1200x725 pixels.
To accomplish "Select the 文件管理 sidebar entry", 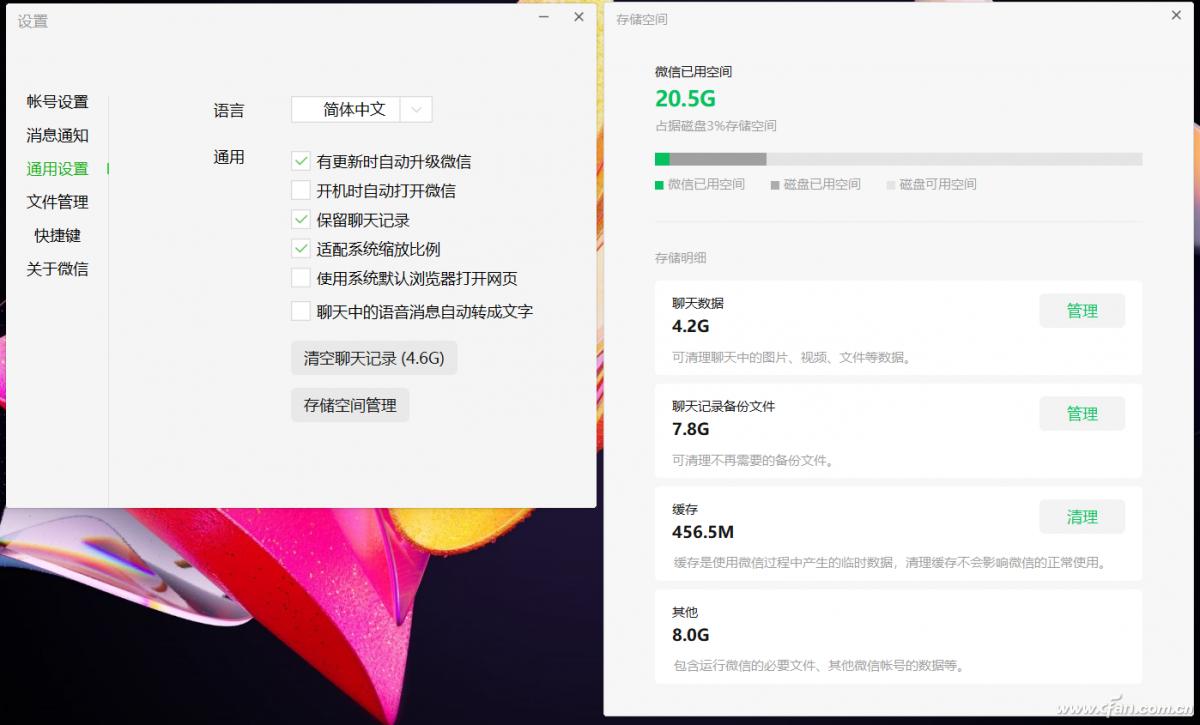I will pos(57,202).
